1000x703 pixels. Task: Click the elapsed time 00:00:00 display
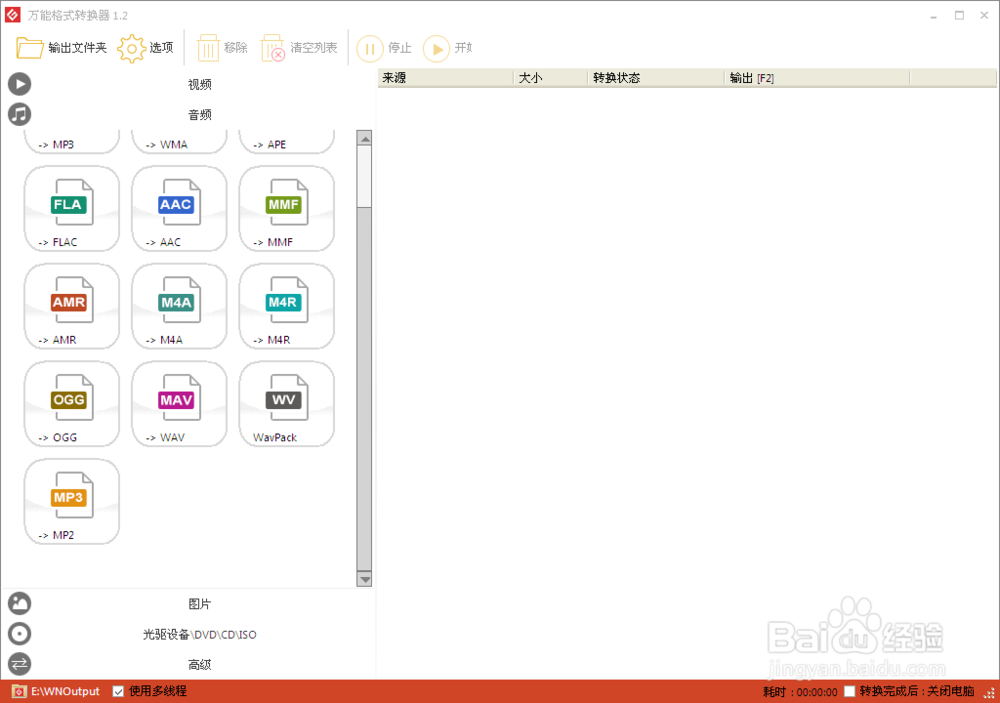[817, 692]
